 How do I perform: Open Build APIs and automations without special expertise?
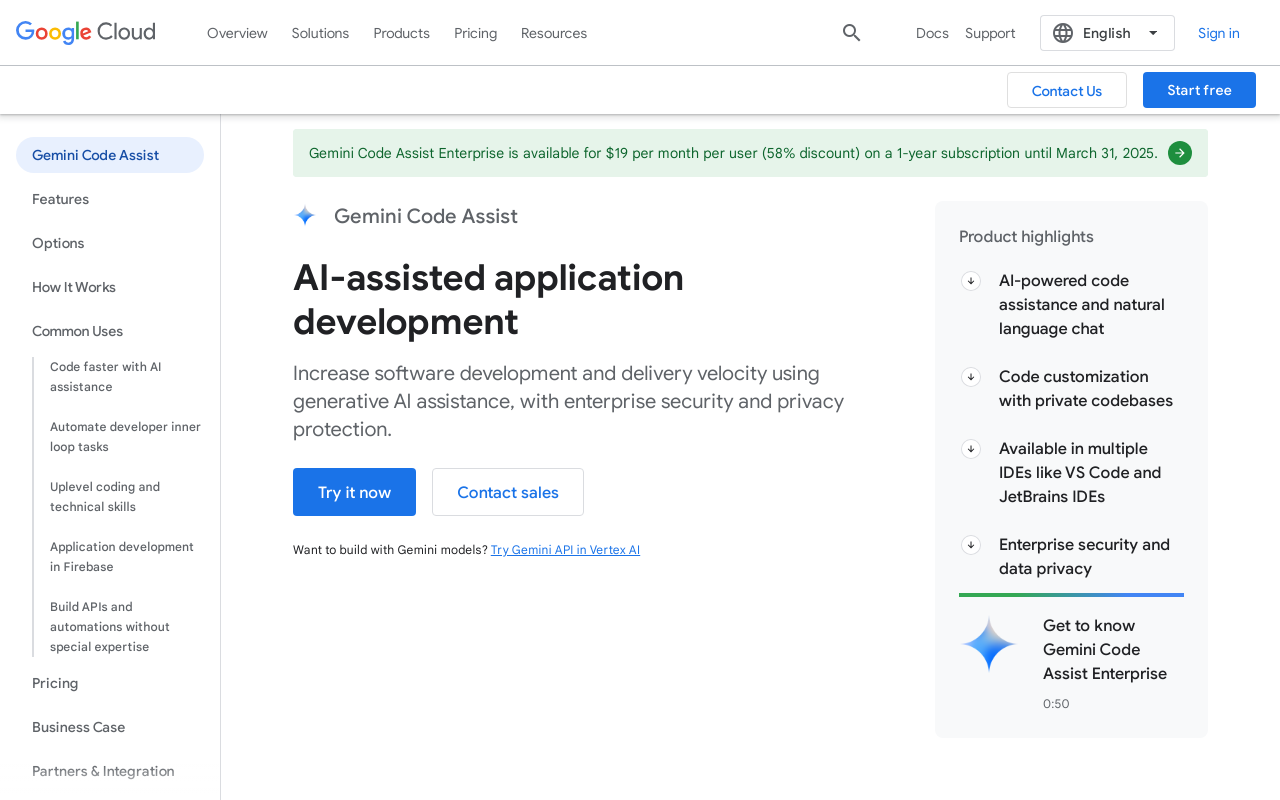pyautogui.click(x=110, y=627)
